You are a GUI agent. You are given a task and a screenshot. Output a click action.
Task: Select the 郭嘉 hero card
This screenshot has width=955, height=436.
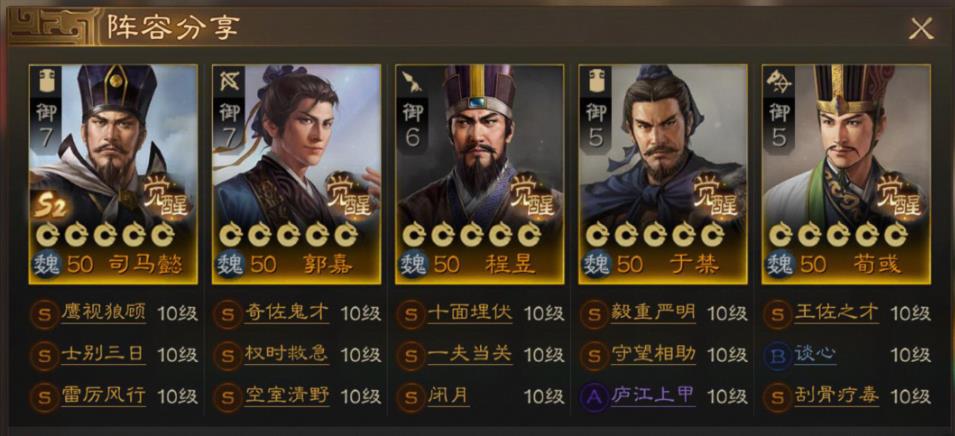(297, 174)
